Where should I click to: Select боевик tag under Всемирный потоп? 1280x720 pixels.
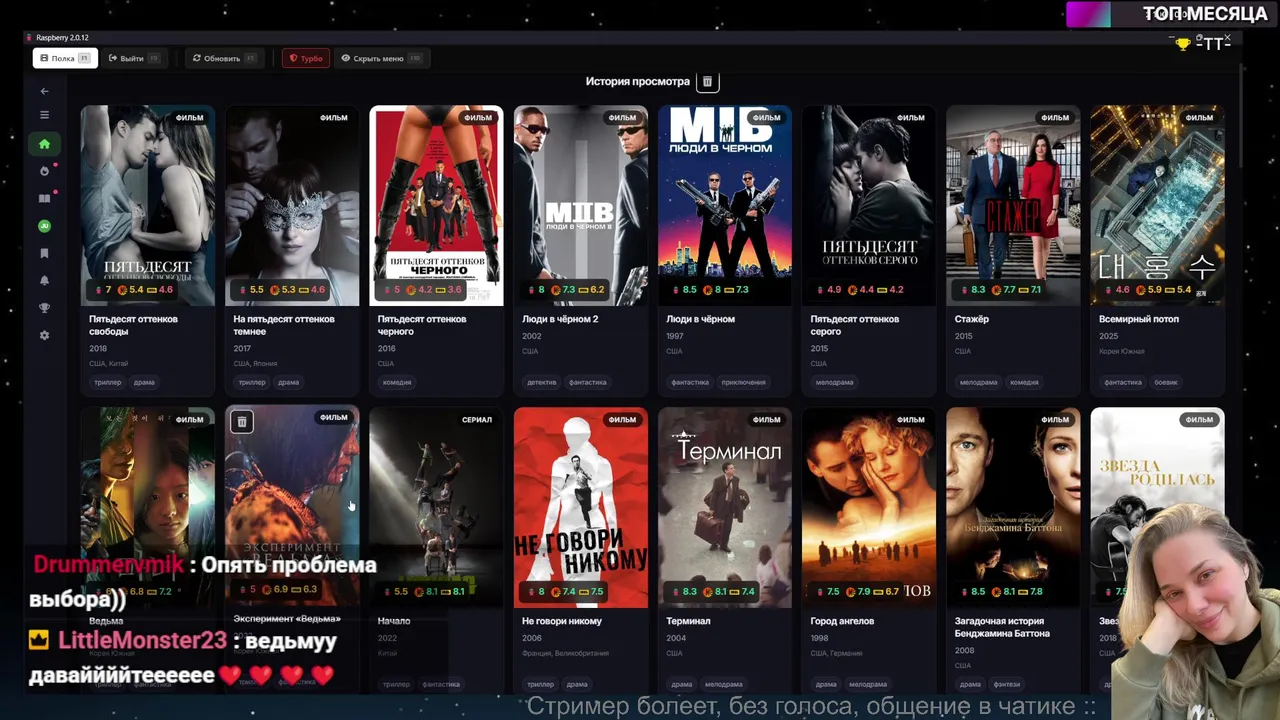coord(1166,382)
